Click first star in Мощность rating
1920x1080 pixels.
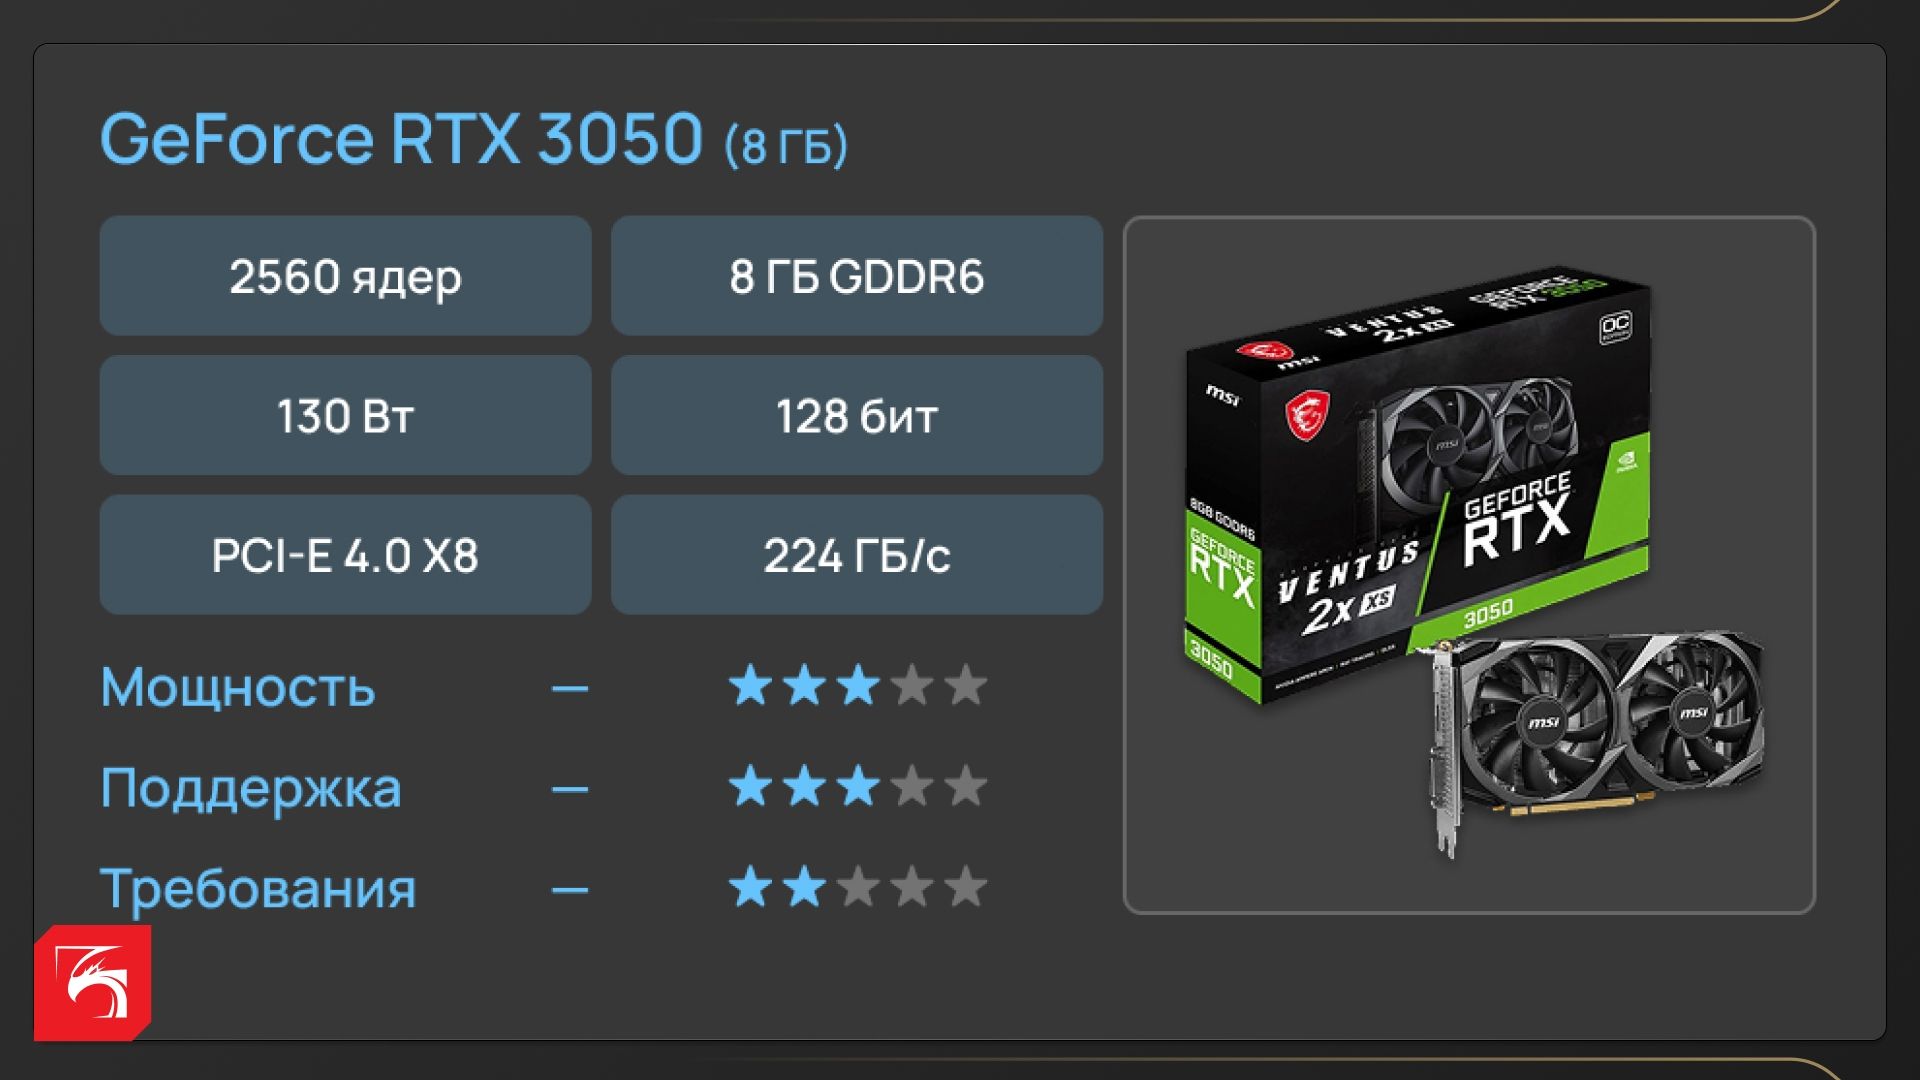tap(751, 687)
